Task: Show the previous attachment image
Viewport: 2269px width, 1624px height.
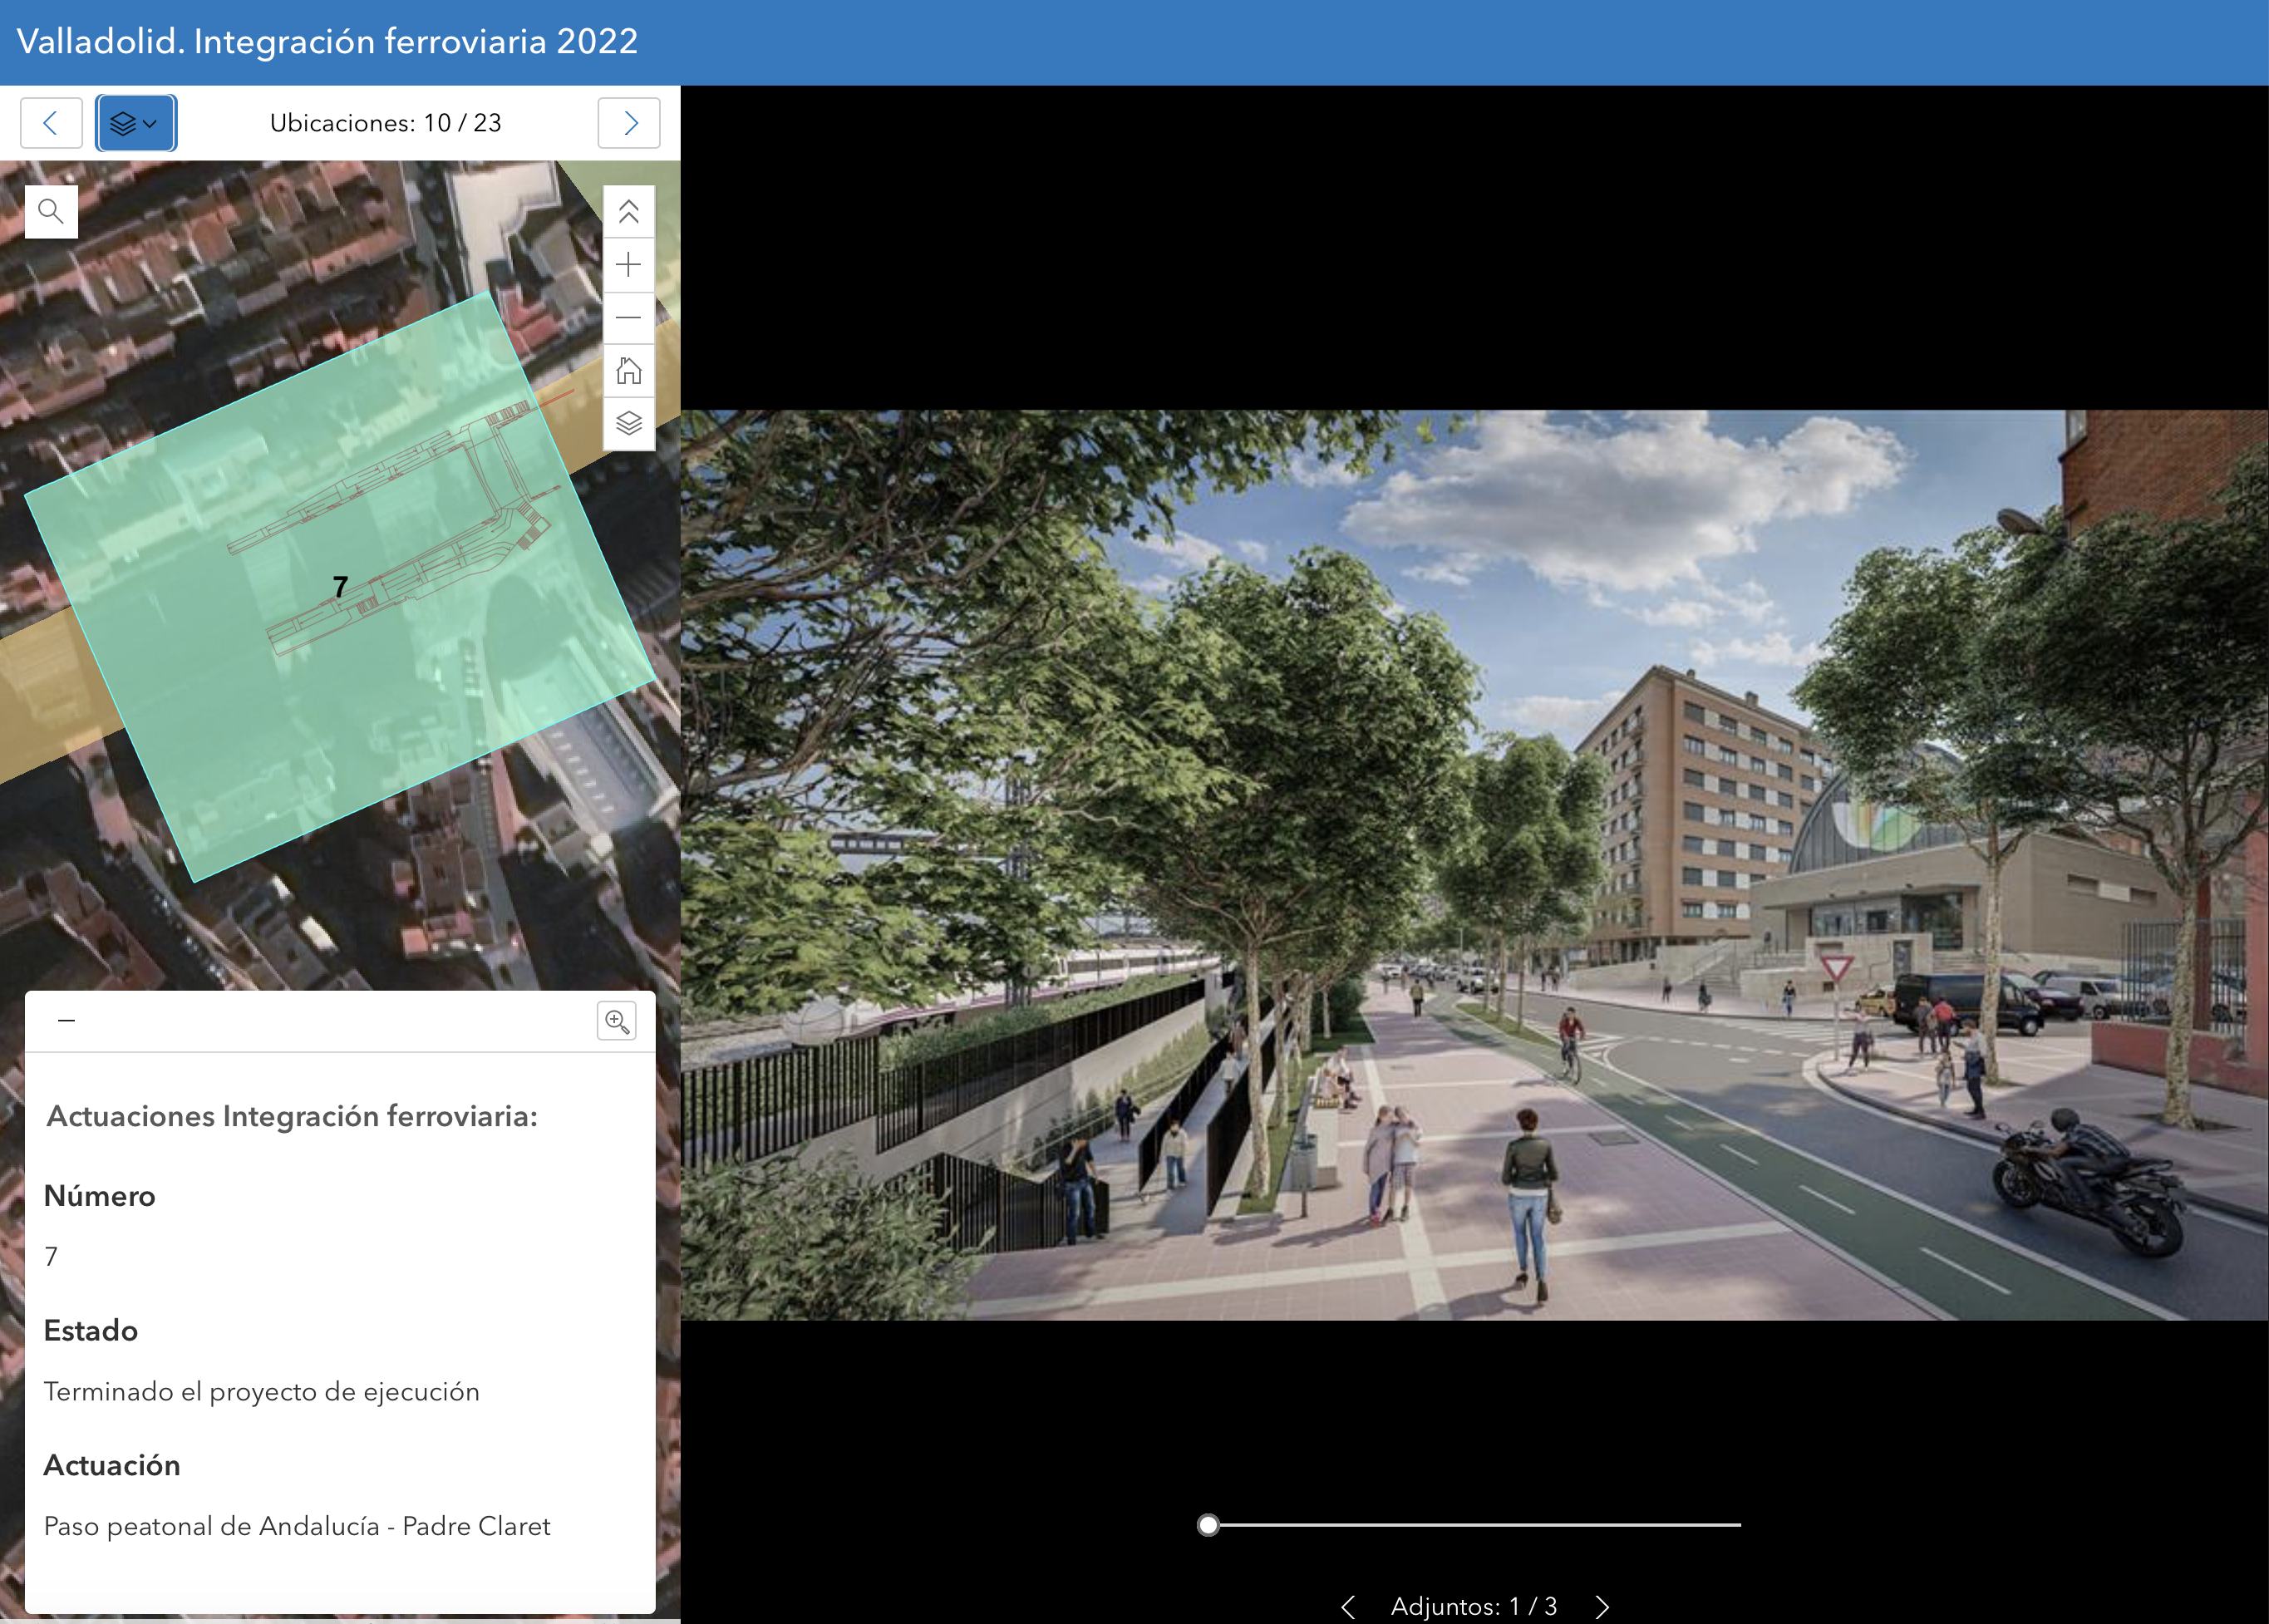Action: point(1347,1606)
